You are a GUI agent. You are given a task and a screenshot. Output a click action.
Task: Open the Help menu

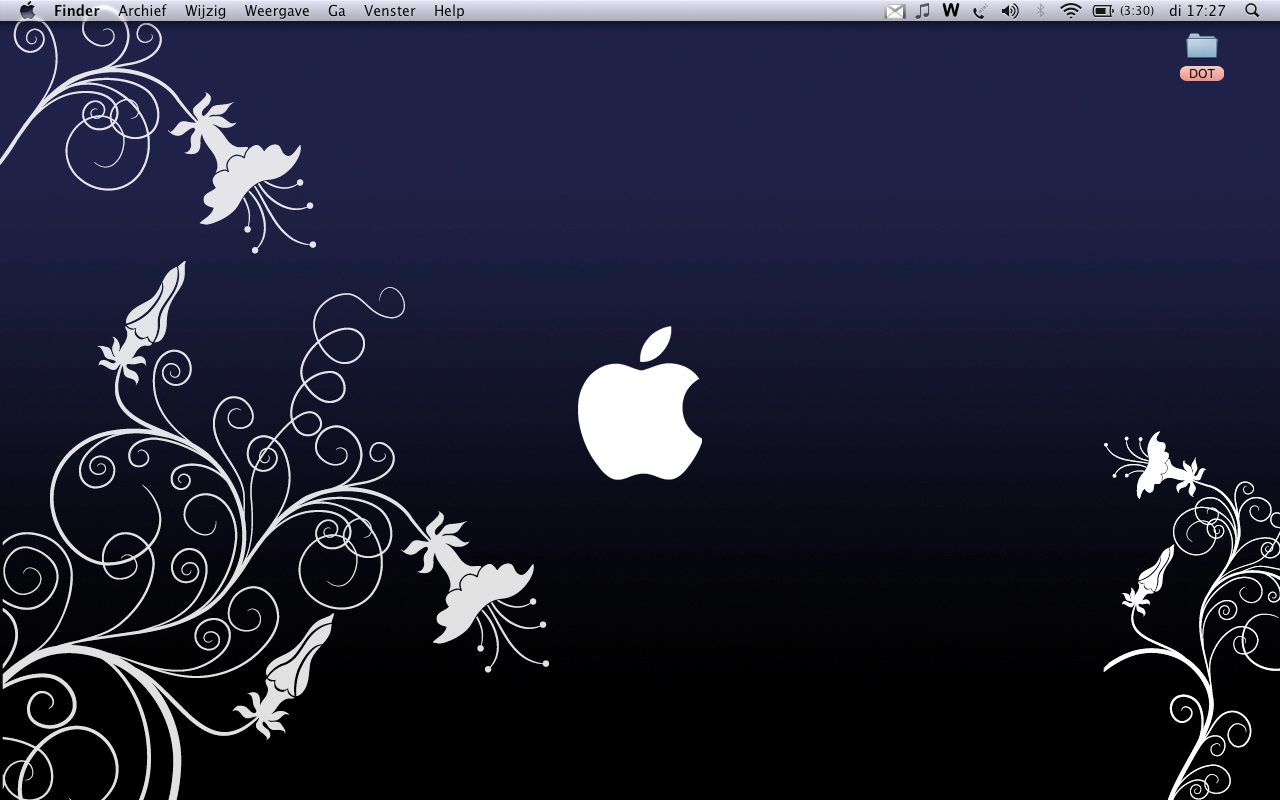449,10
